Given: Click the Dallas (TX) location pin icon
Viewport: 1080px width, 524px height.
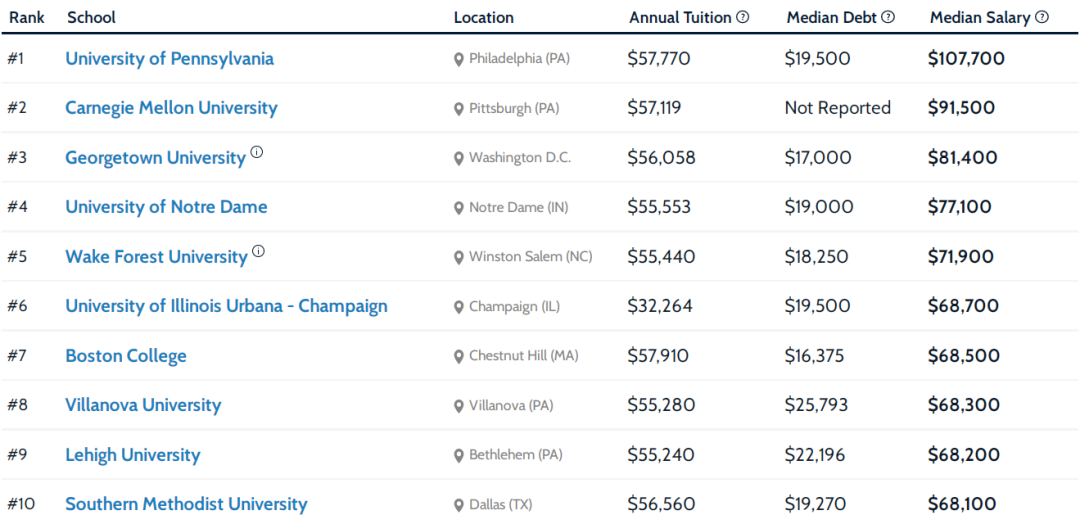Looking at the screenshot, I should pos(459,506).
